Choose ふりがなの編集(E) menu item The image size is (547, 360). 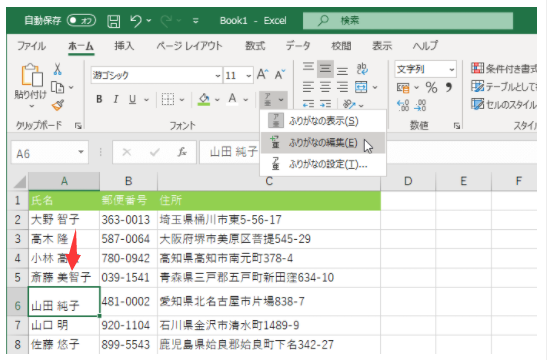coord(323,142)
